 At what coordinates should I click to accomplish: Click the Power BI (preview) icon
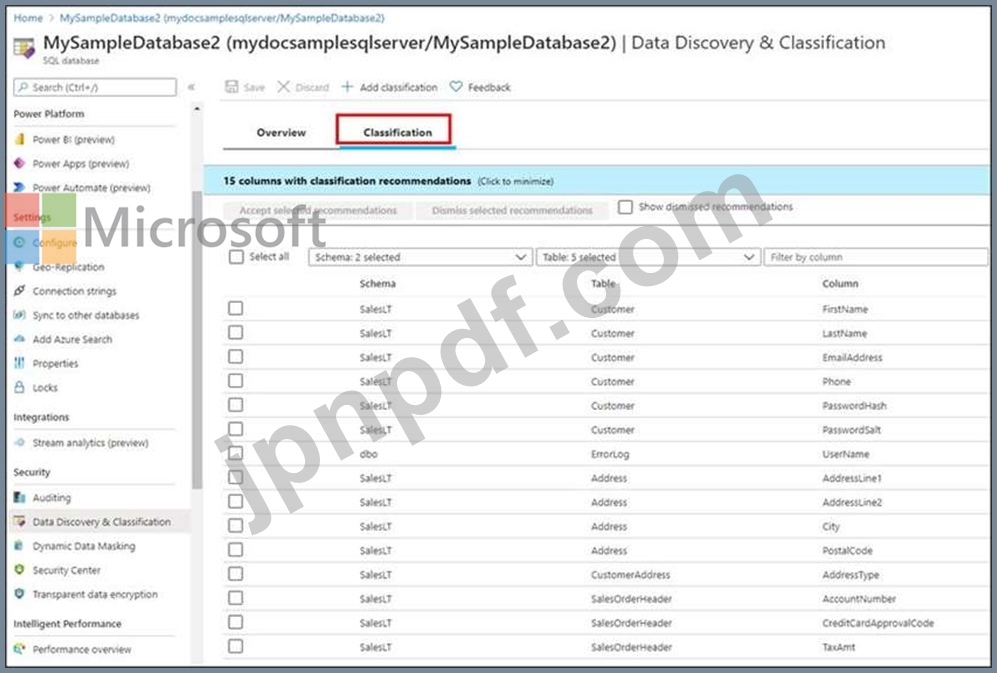(20, 139)
